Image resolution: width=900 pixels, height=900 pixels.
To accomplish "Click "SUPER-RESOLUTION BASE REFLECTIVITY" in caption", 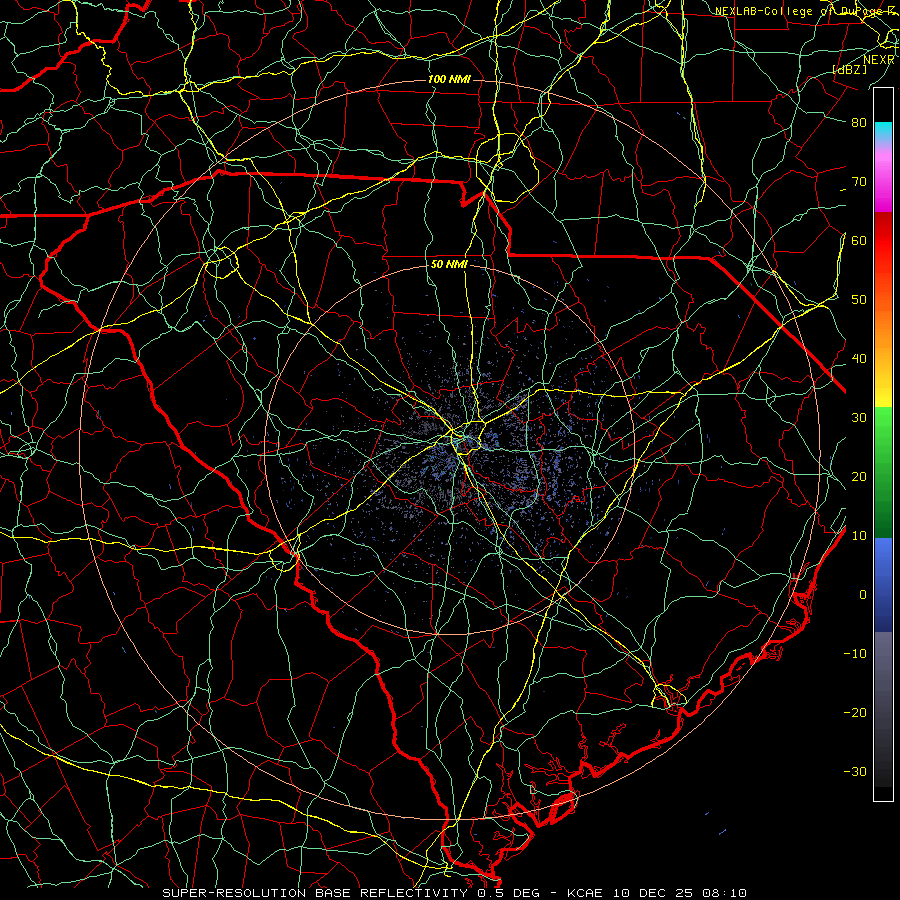I will click(x=314, y=893).
